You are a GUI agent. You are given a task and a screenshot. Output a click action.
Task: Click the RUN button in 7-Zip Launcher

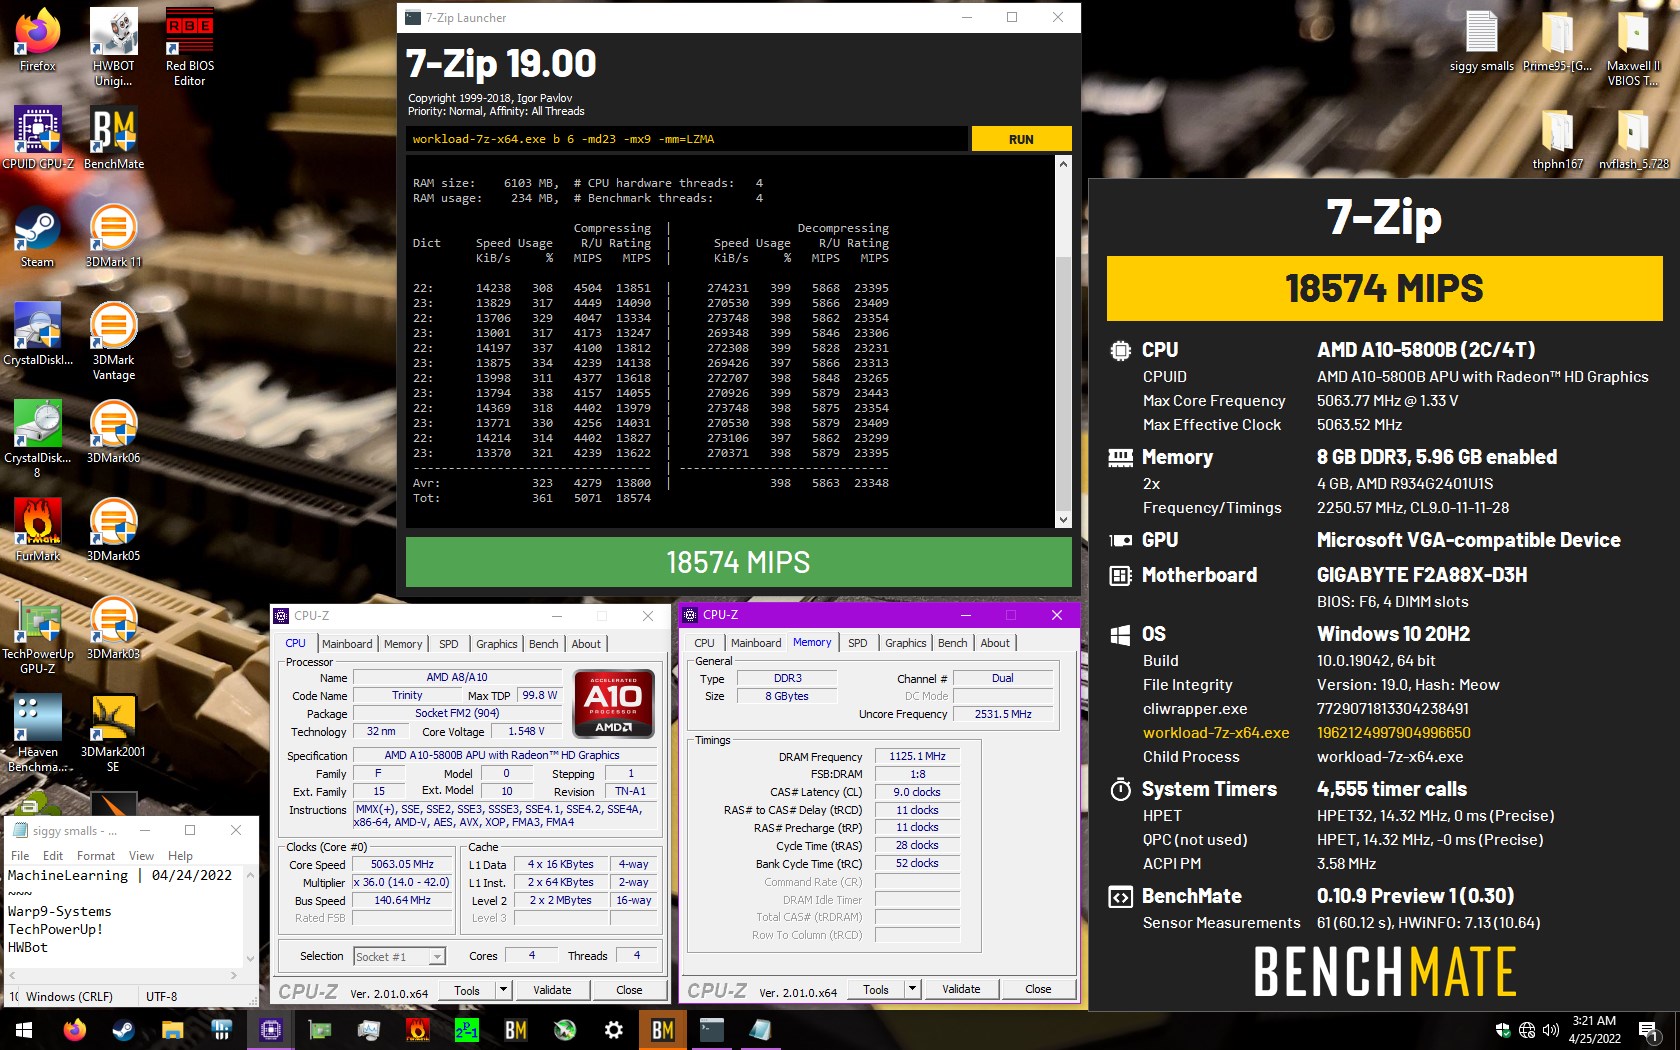(x=1021, y=139)
